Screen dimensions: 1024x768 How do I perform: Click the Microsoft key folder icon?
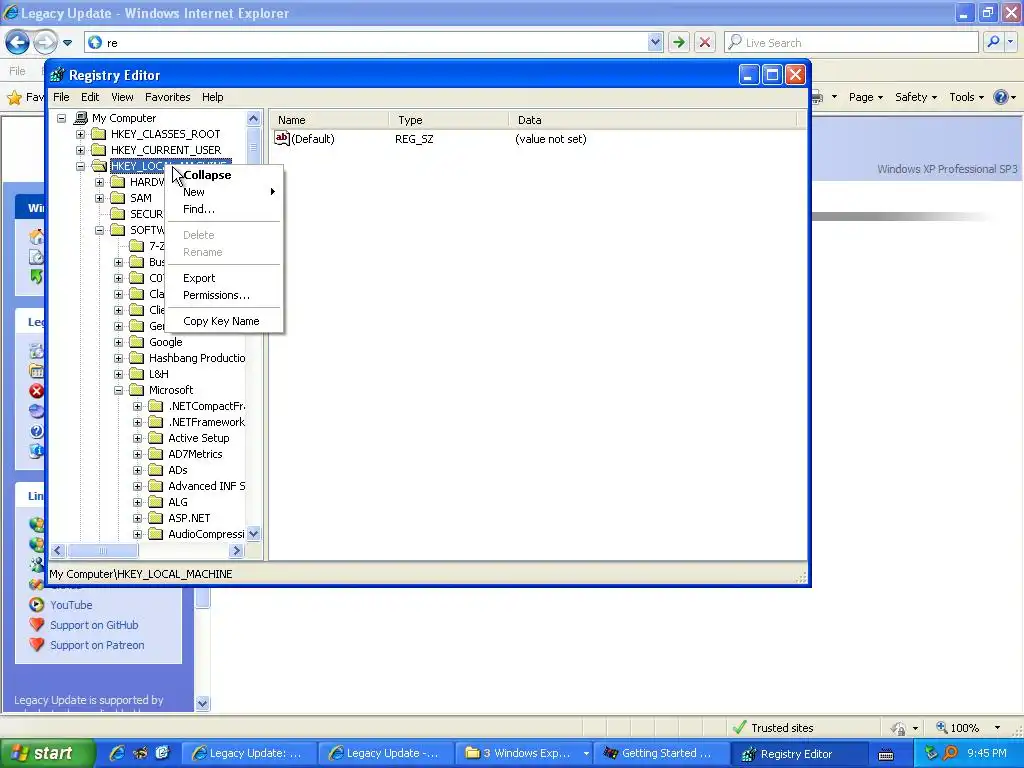136,390
